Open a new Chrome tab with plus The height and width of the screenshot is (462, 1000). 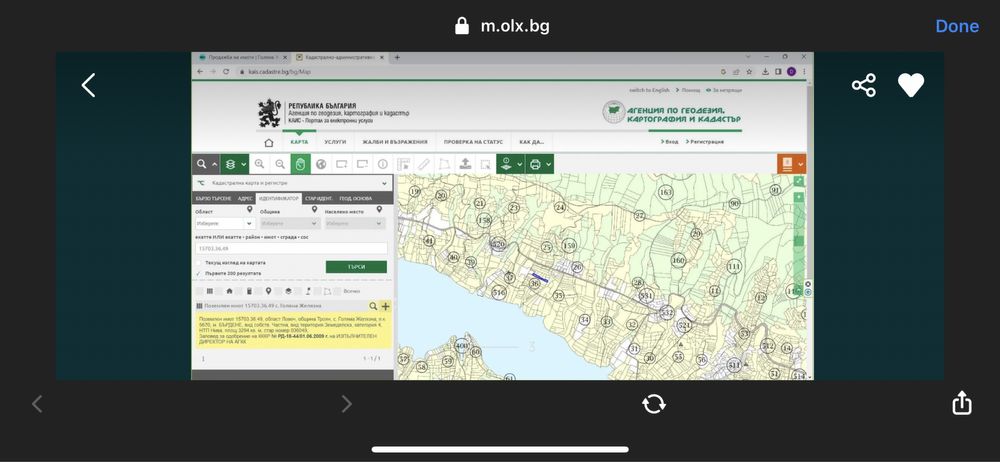coord(397,57)
